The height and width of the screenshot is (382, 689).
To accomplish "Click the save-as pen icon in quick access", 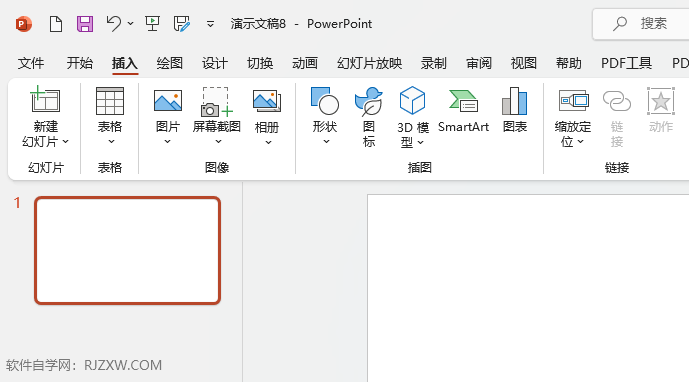I will [x=181, y=24].
